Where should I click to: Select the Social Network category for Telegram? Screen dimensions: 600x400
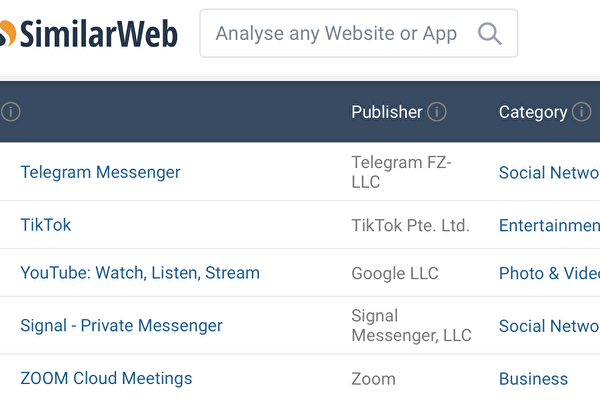pyautogui.click(x=549, y=173)
